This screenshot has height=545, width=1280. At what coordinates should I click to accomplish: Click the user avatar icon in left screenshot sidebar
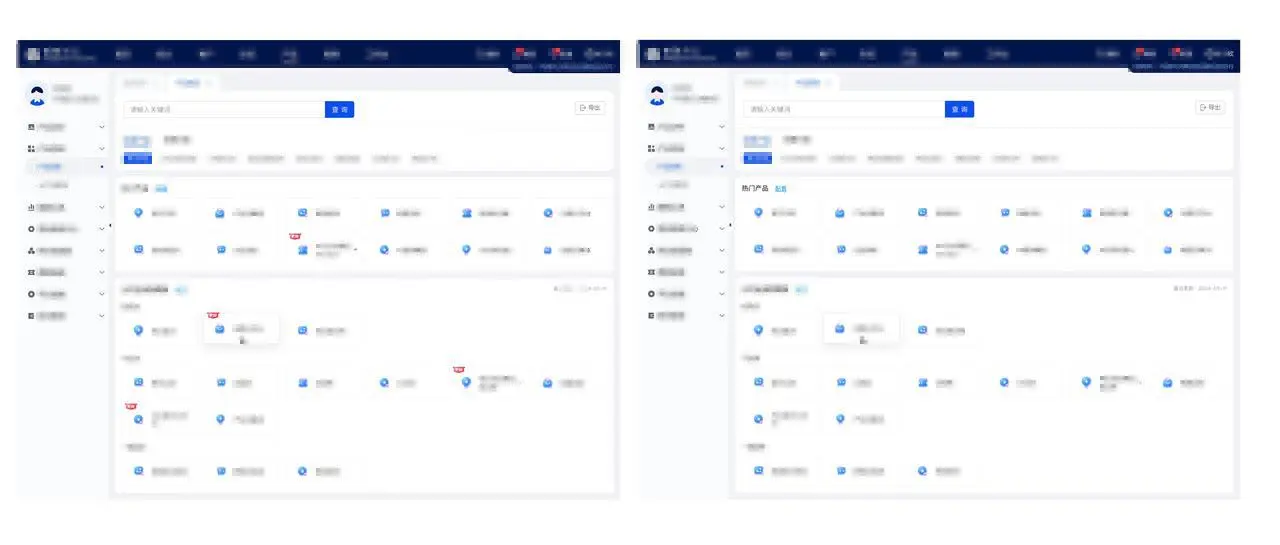tap(37, 95)
